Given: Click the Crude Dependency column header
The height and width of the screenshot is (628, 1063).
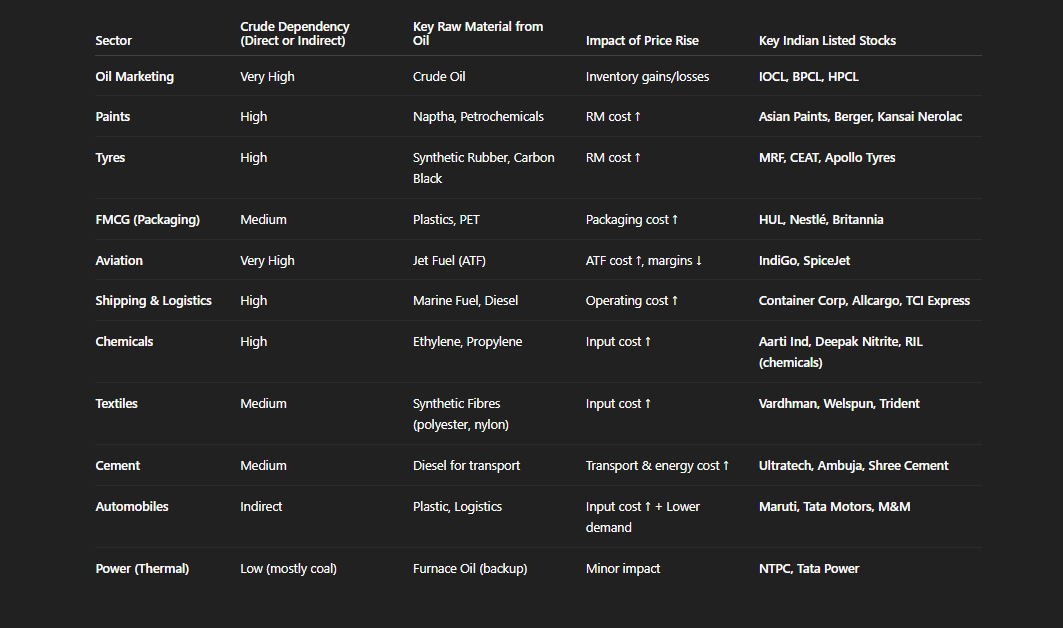Looking at the screenshot, I should [295, 34].
